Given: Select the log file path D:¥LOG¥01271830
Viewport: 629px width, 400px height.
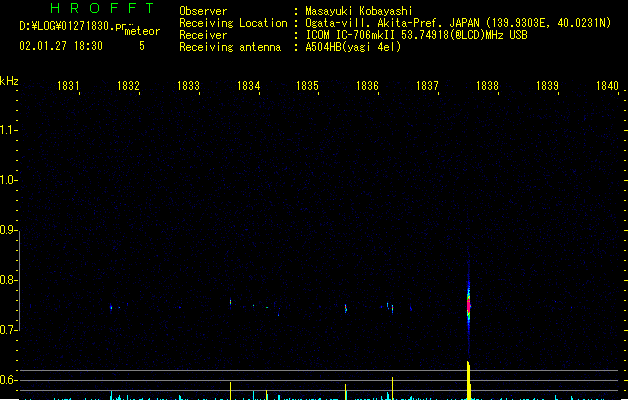Looking at the screenshot, I should [67, 26].
